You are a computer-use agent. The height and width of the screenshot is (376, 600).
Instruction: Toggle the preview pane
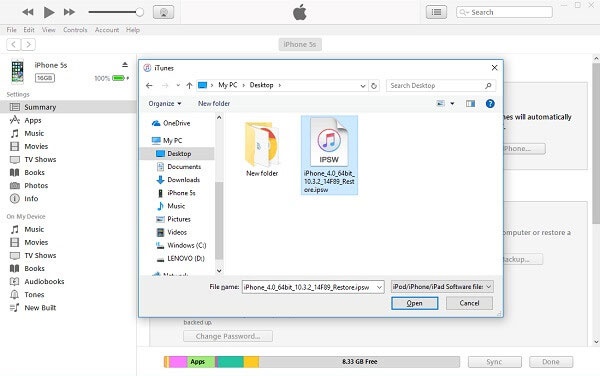click(470, 104)
